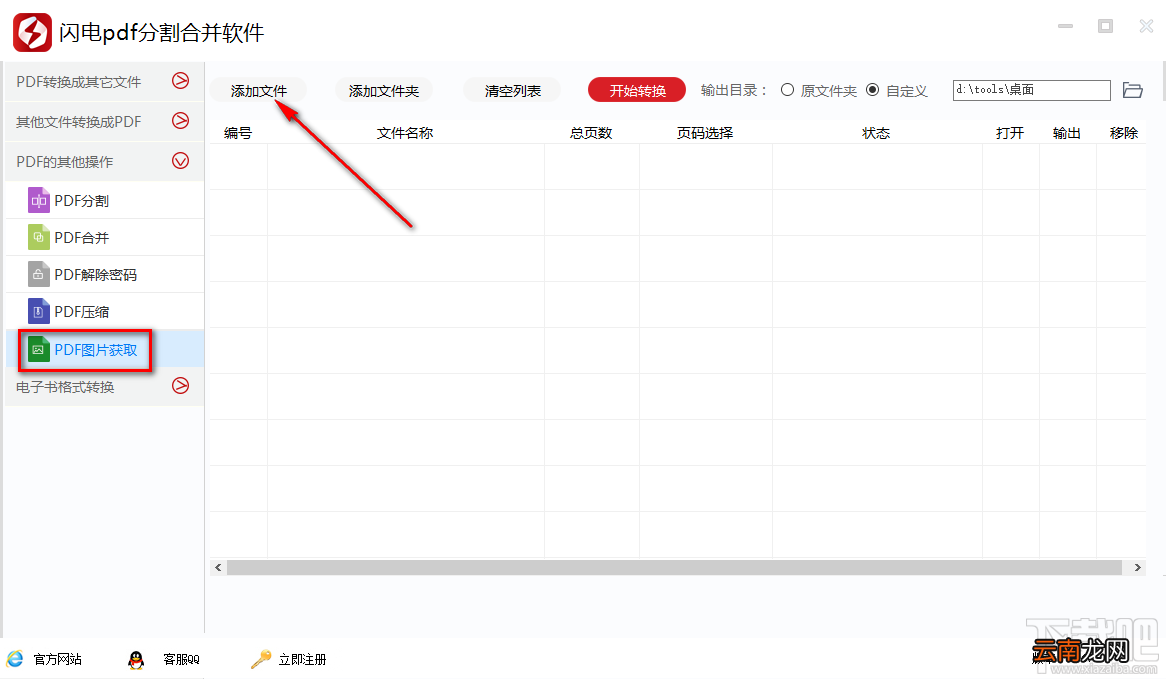Image resolution: width=1166 pixels, height=679 pixels.
Task: Click the 总页数 column header
Action: click(591, 133)
